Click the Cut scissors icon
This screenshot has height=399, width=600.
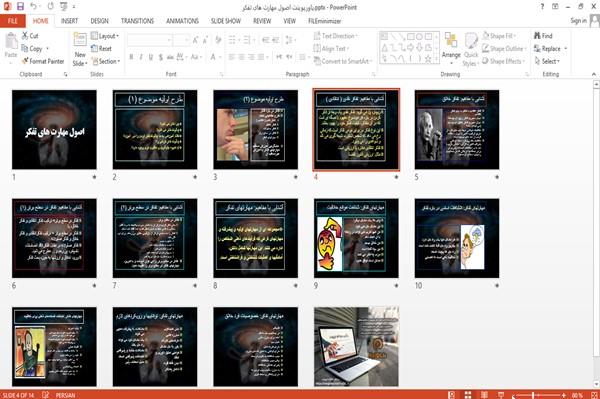[x=25, y=36]
